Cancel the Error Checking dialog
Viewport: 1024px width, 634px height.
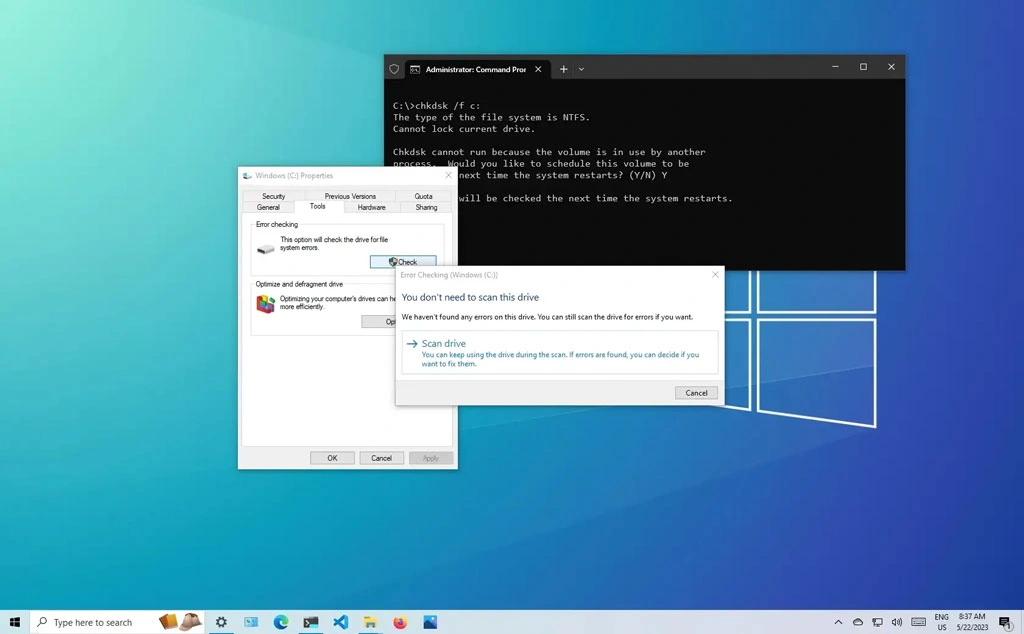(x=696, y=392)
